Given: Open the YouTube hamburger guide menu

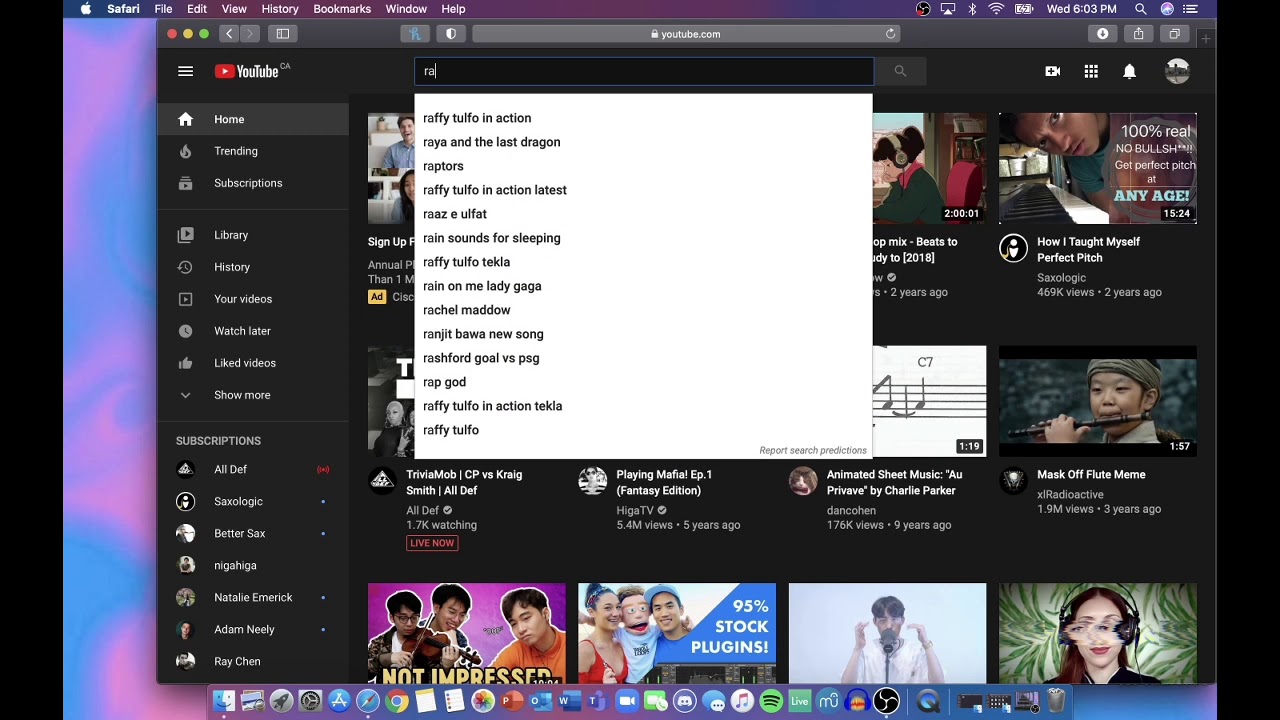Looking at the screenshot, I should click(x=185, y=71).
